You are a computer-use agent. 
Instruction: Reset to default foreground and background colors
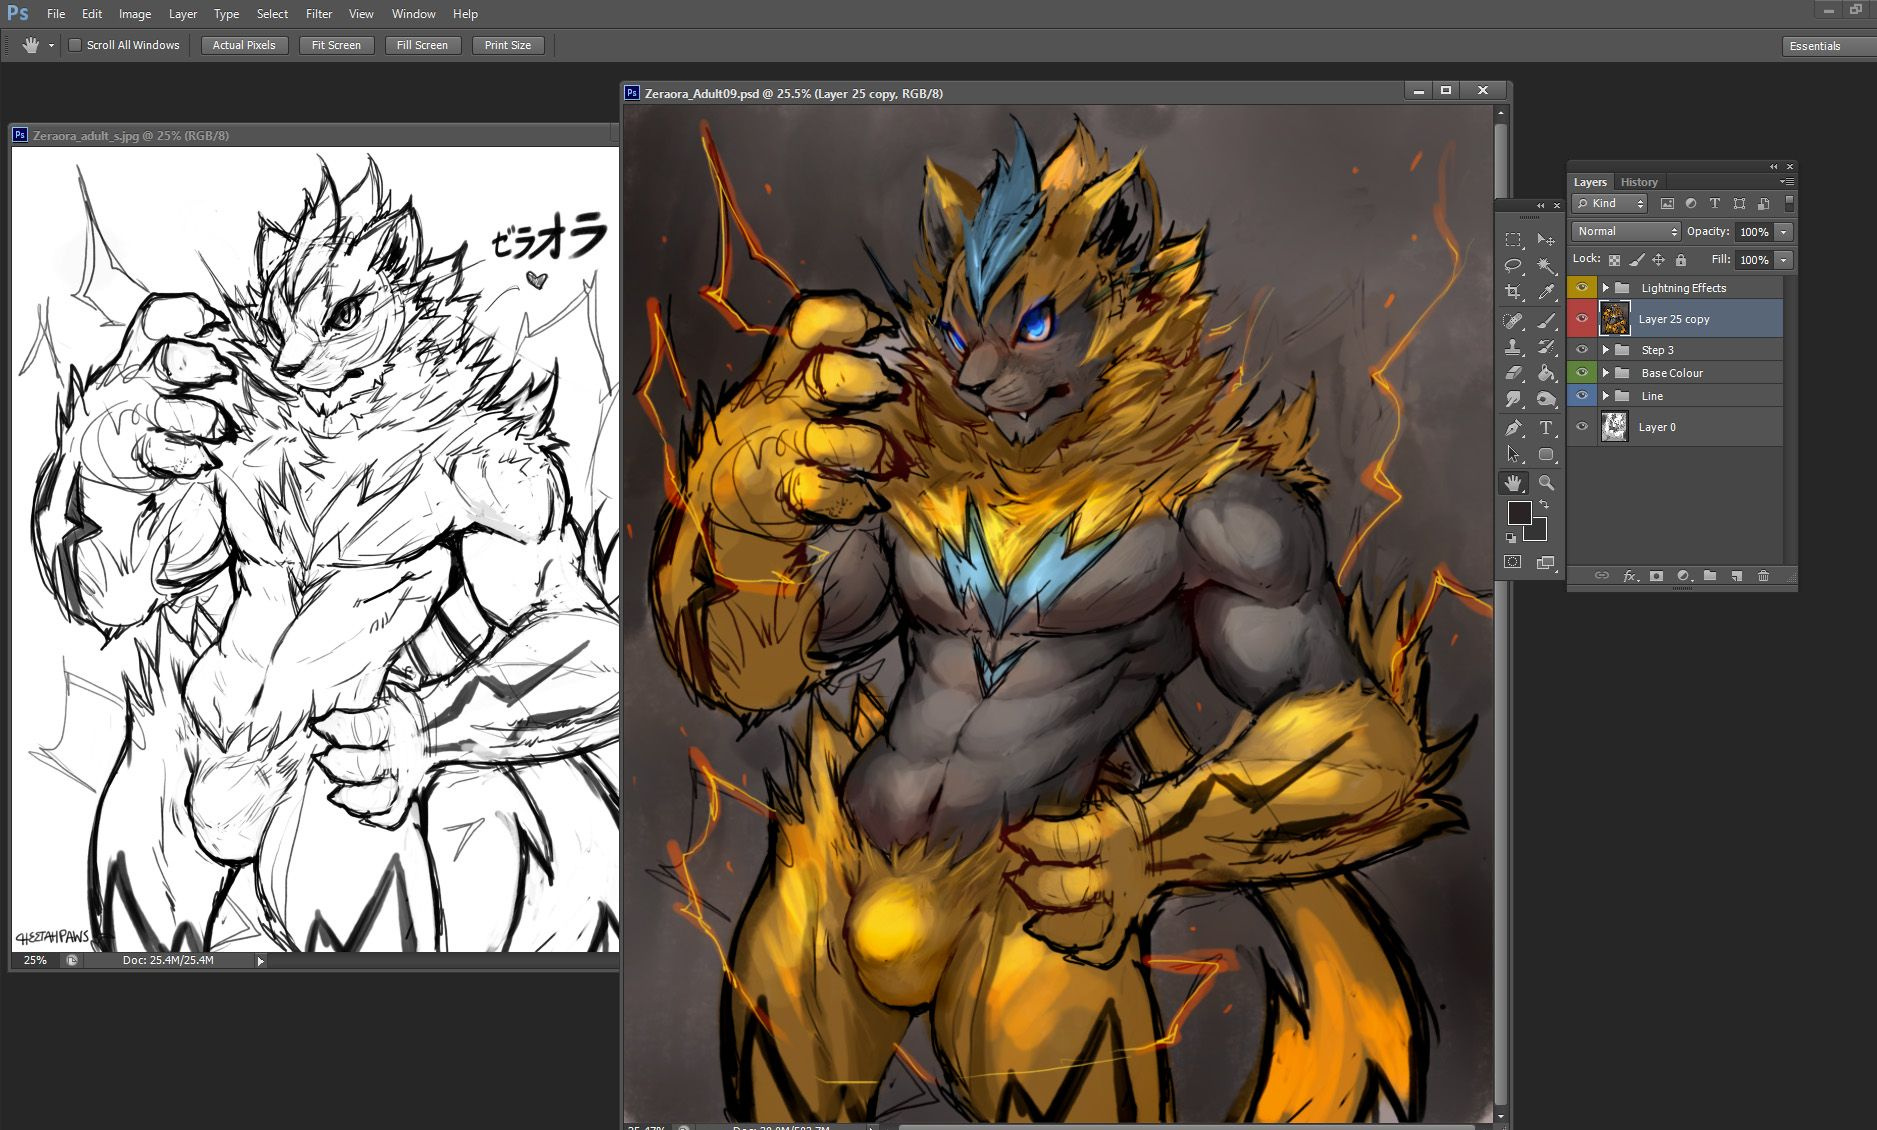click(x=1511, y=538)
